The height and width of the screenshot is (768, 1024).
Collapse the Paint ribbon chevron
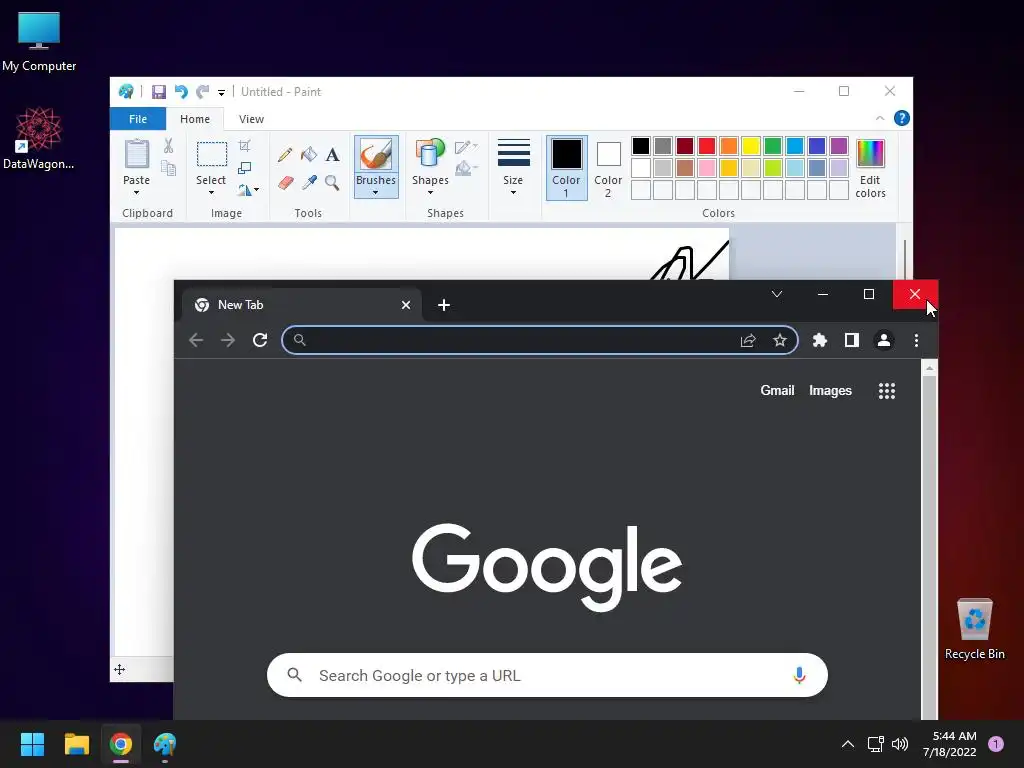880,118
